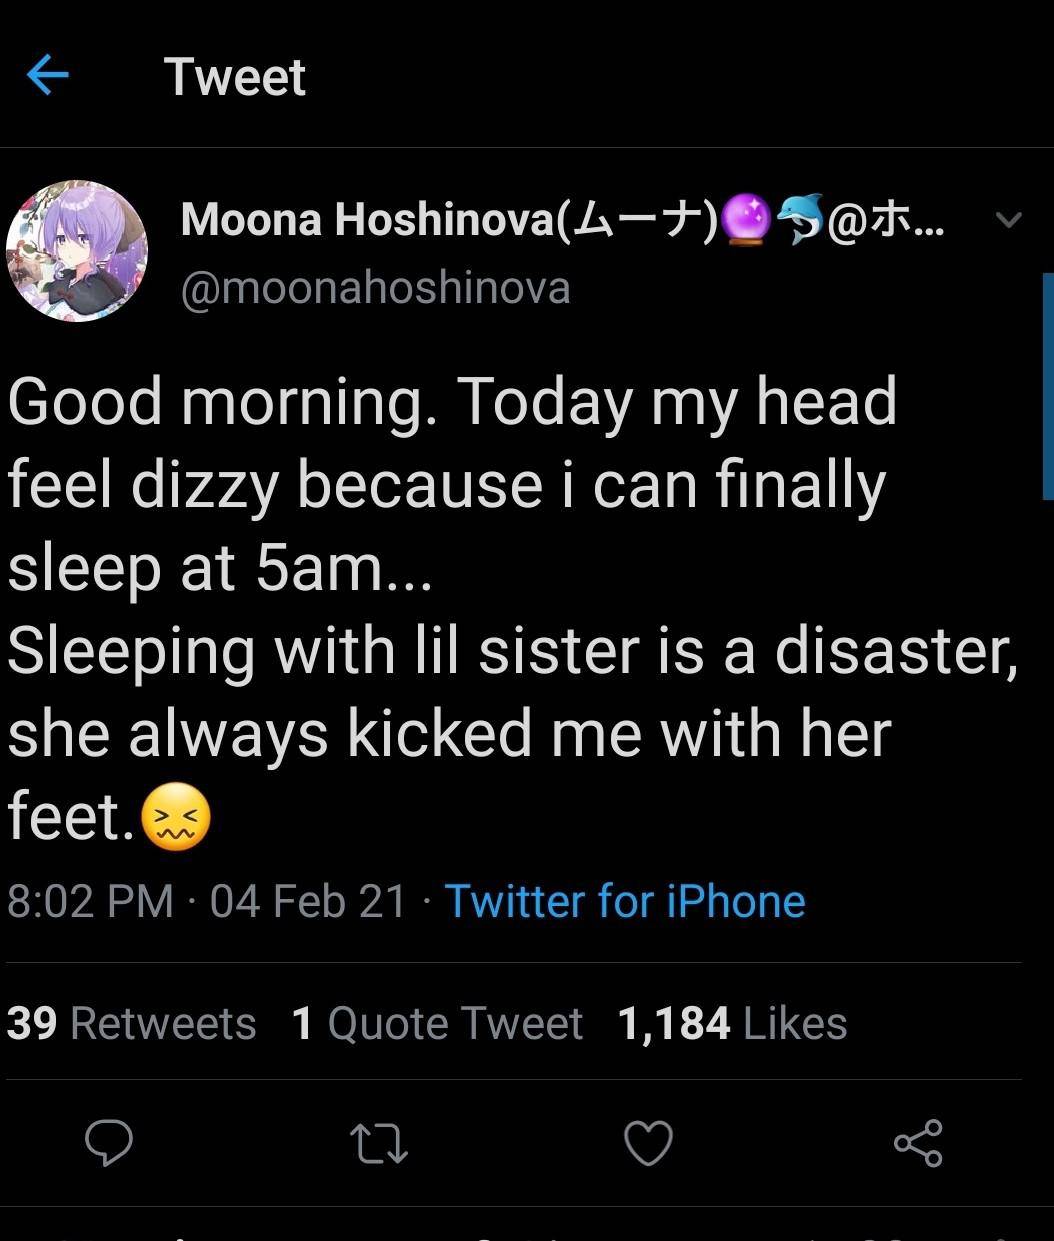The image size is (1054, 1241).
Task: Like the tweet with the heart icon
Action: [x=648, y=1145]
